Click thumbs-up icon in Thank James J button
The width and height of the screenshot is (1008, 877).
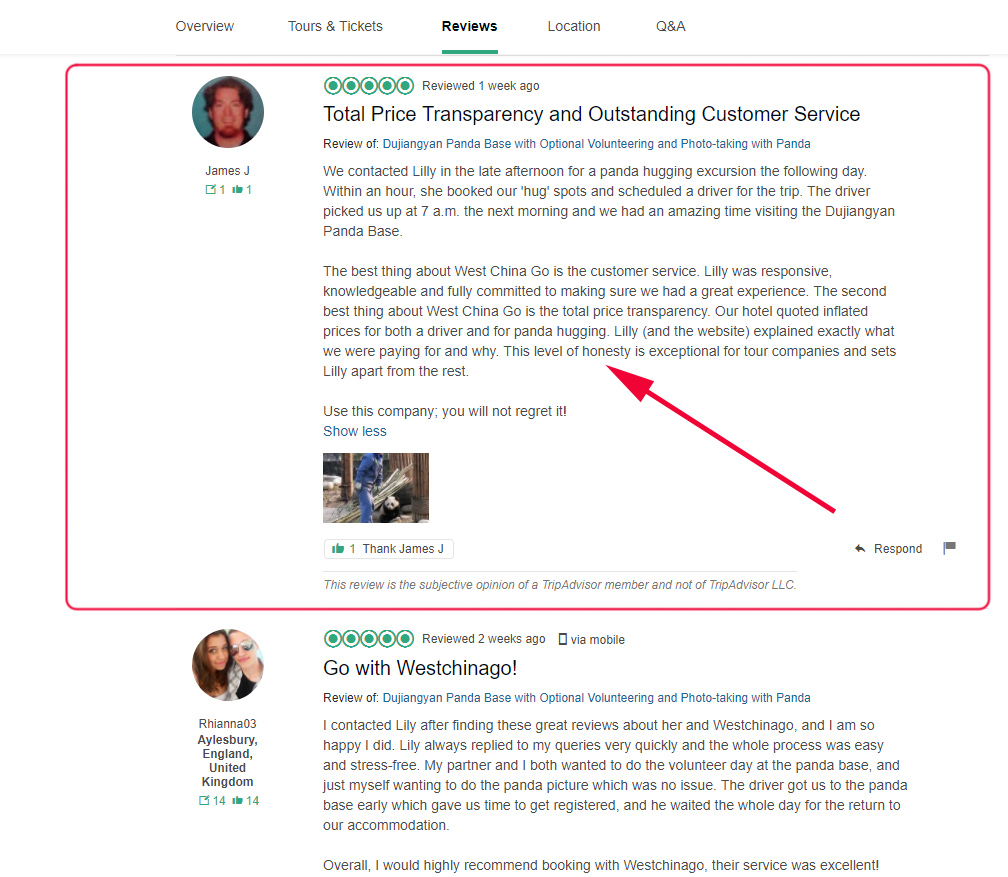pos(338,548)
